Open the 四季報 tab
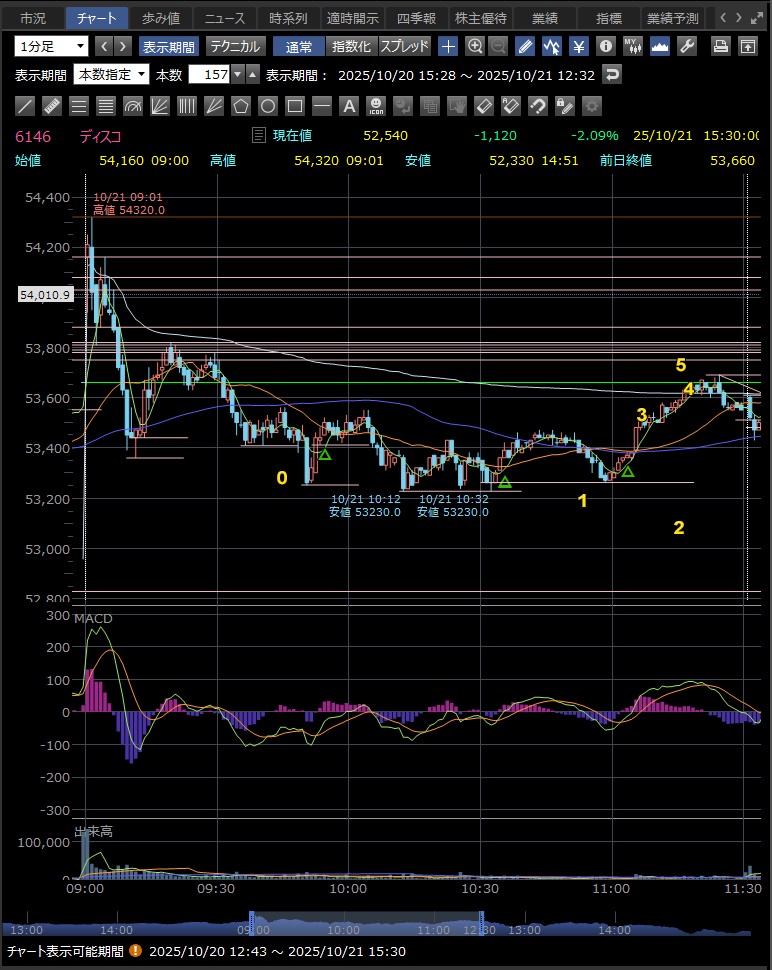Image resolution: width=772 pixels, height=970 pixels. (414, 18)
